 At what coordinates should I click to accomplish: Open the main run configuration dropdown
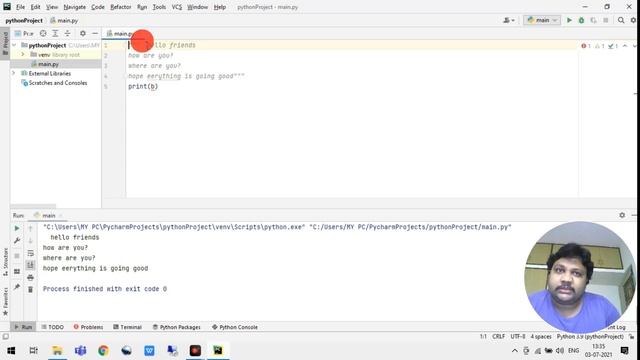coord(542,20)
